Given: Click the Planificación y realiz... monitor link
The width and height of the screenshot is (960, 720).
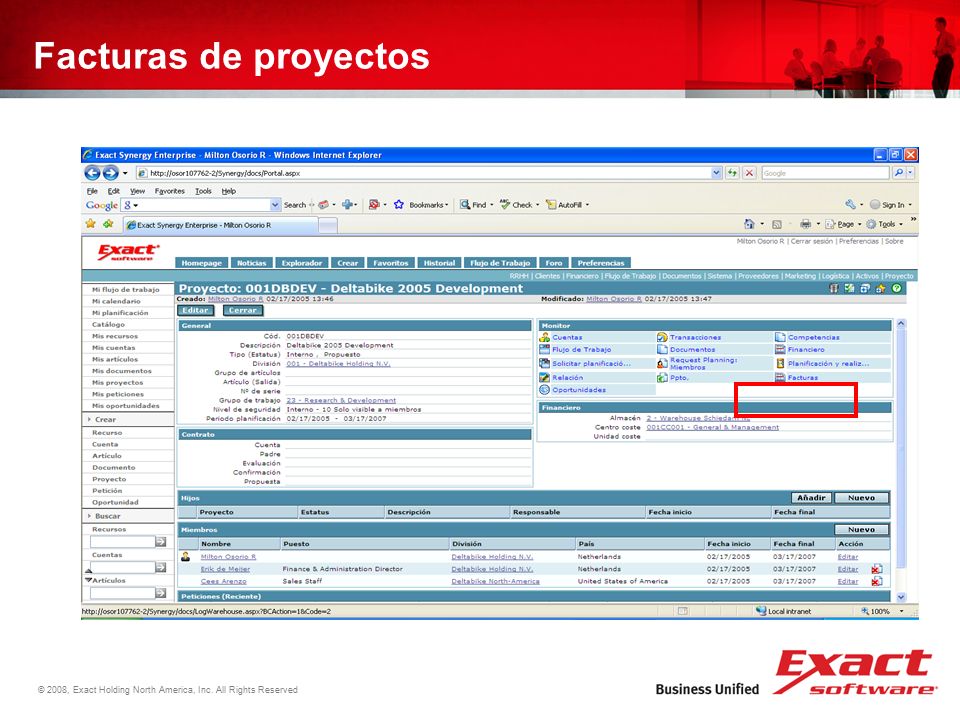Looking at the screenshot, I should pyautogui.click(x=828, y=364).
